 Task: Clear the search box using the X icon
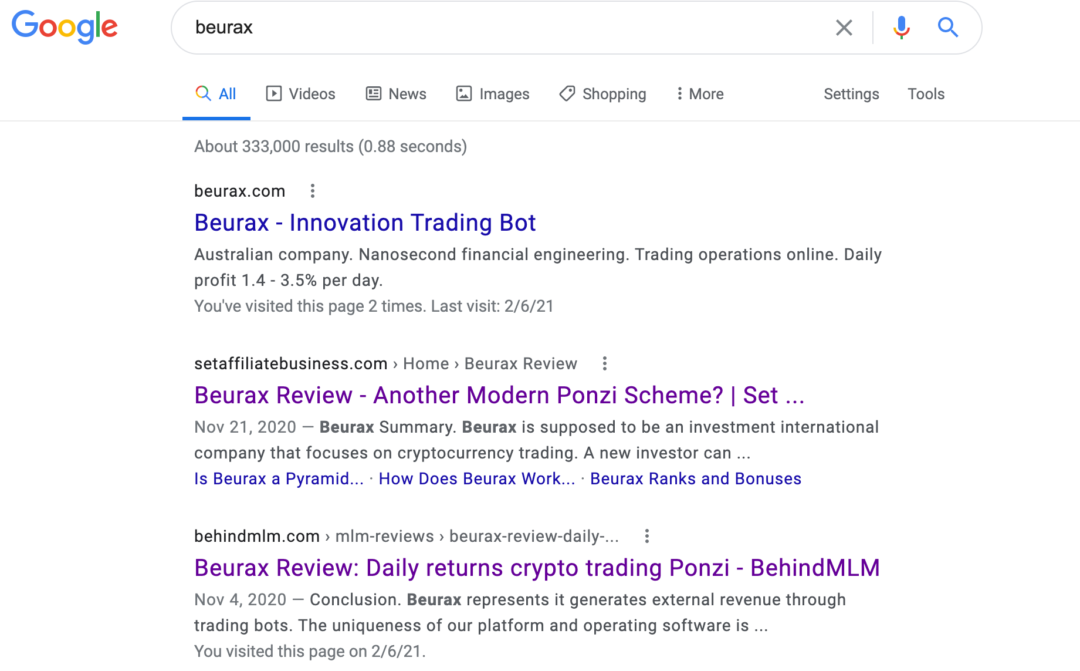click(843, 27)
